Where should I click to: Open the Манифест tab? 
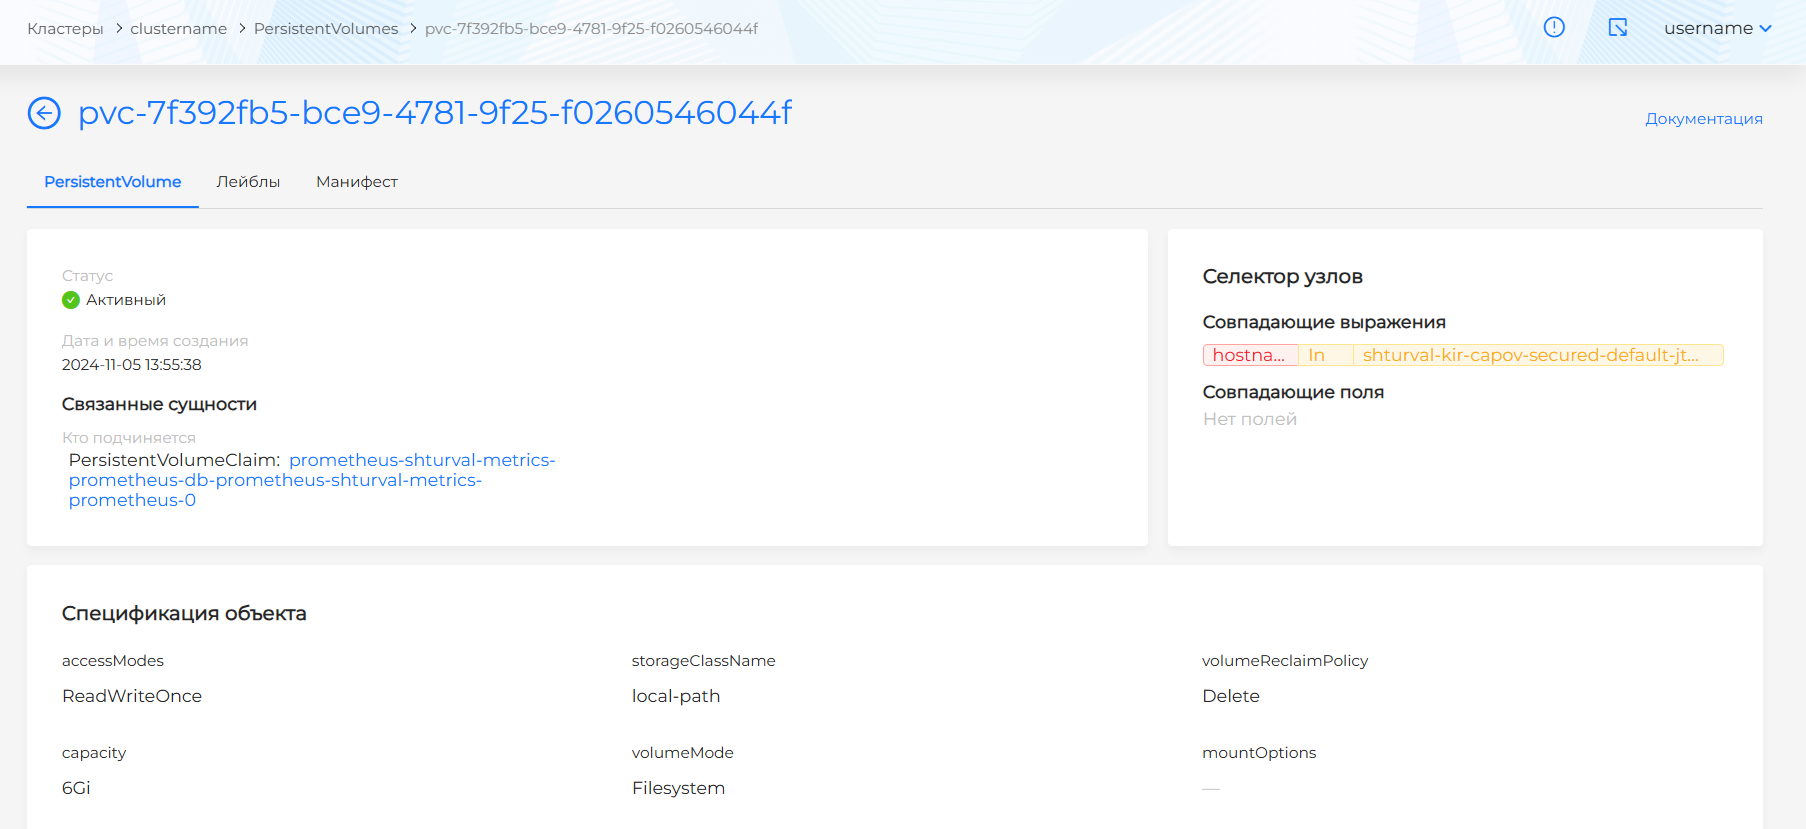click(357, 182)
